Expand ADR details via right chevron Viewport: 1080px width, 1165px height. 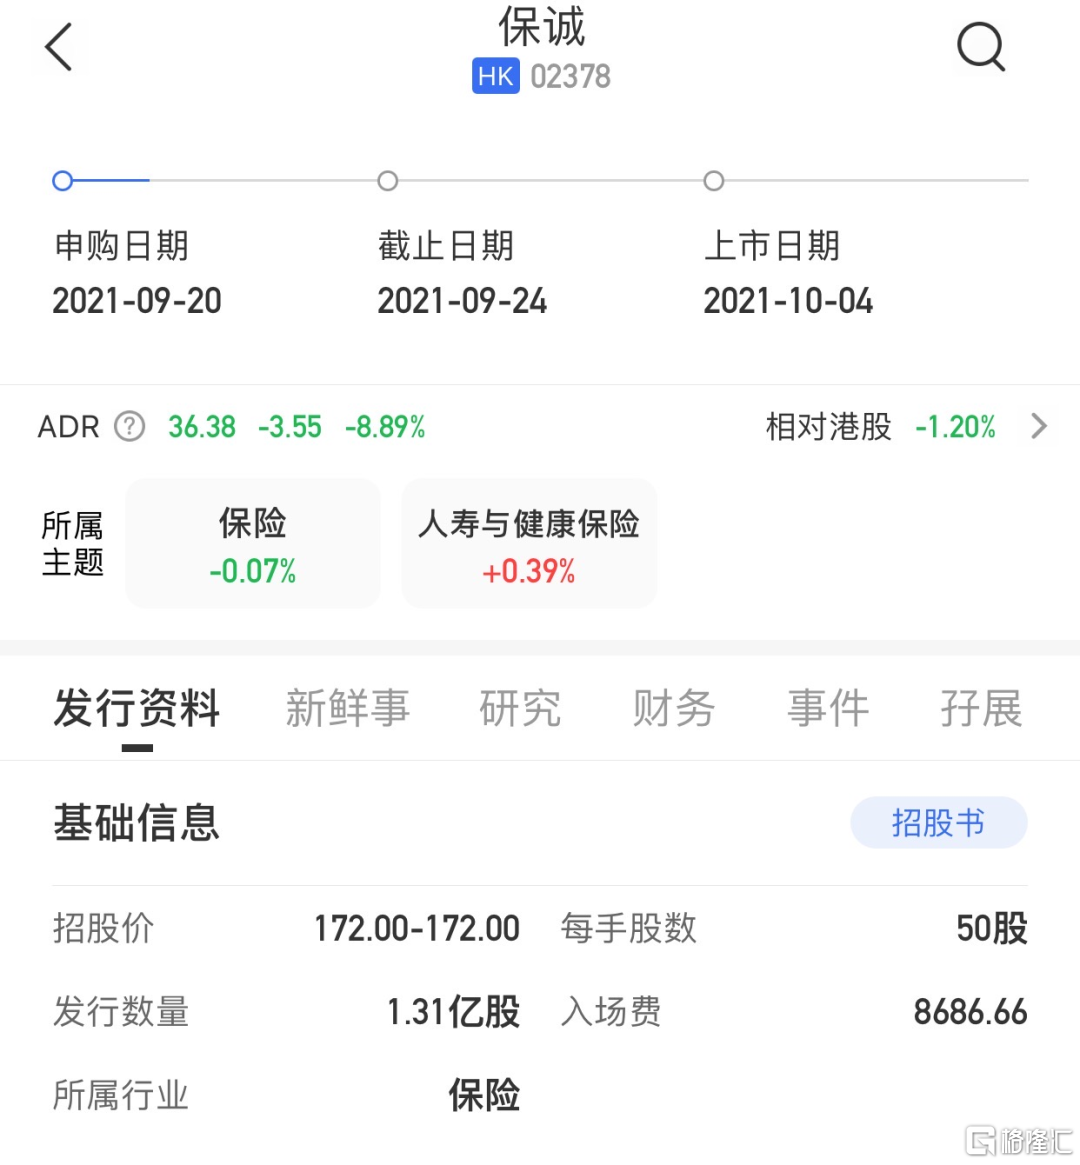[x=1039, y=427]
